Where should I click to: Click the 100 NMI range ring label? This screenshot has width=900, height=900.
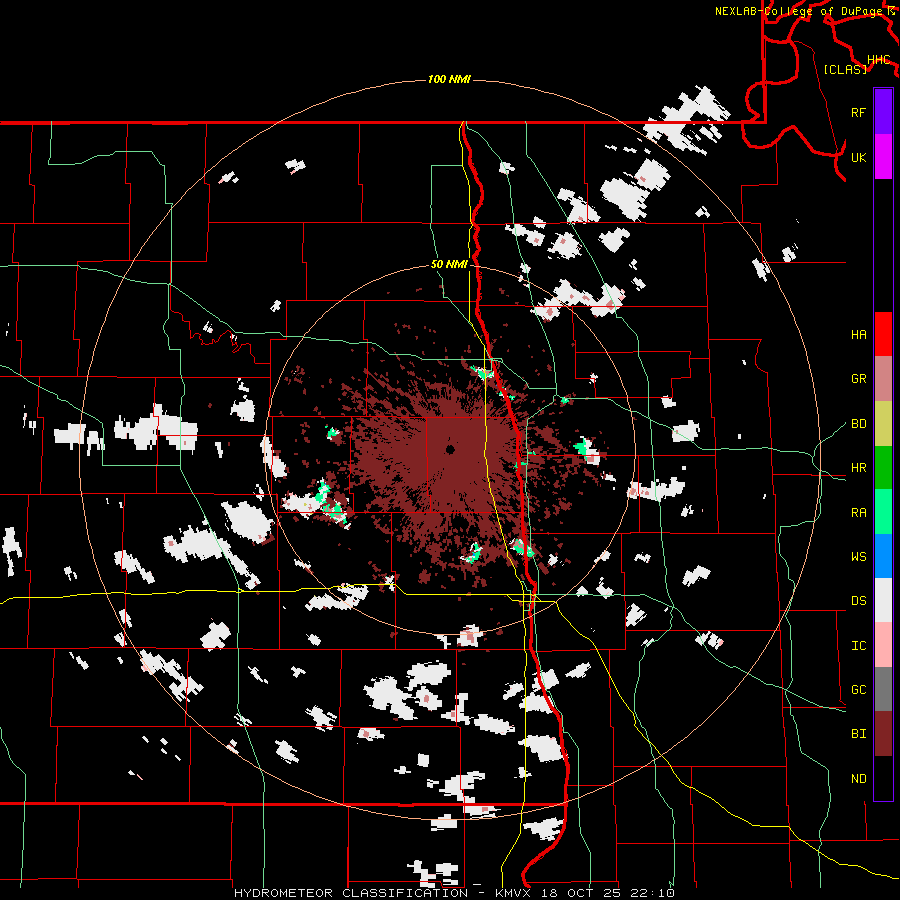(x=449, y=79)
